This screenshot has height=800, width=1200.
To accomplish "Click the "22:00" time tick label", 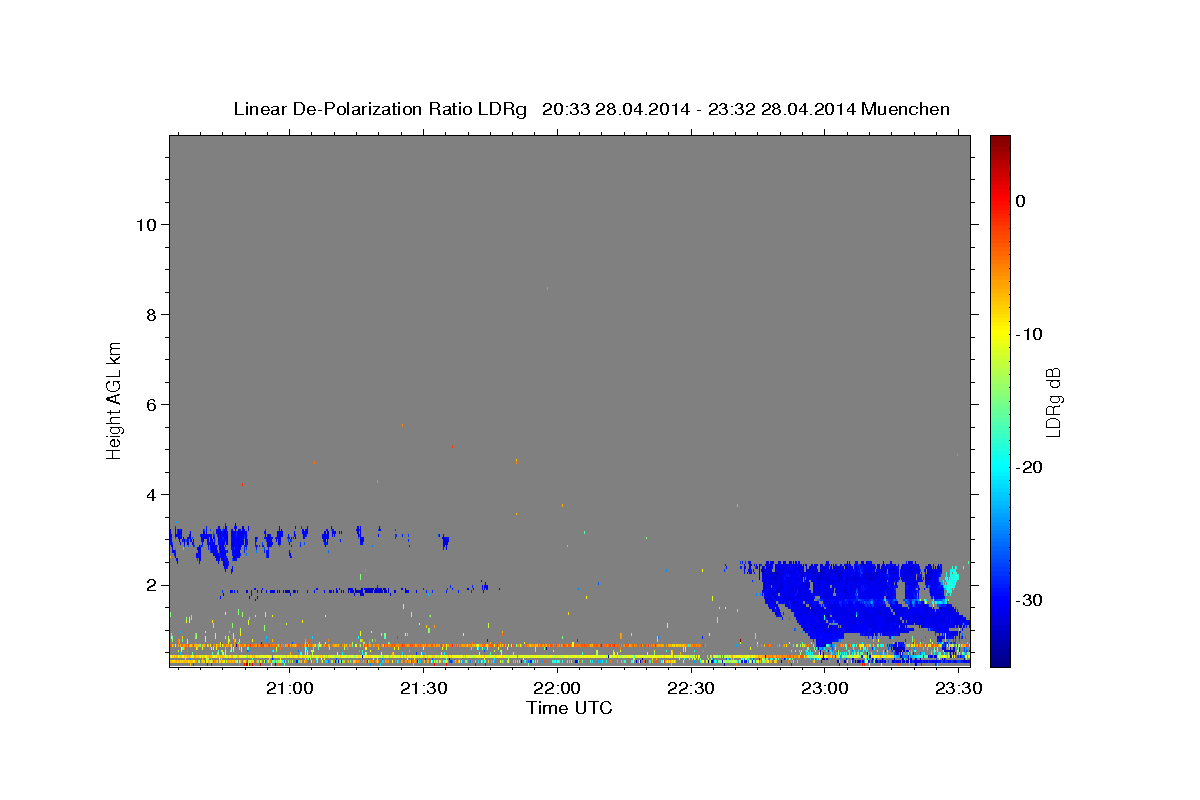I will click(x=557, y=689).
